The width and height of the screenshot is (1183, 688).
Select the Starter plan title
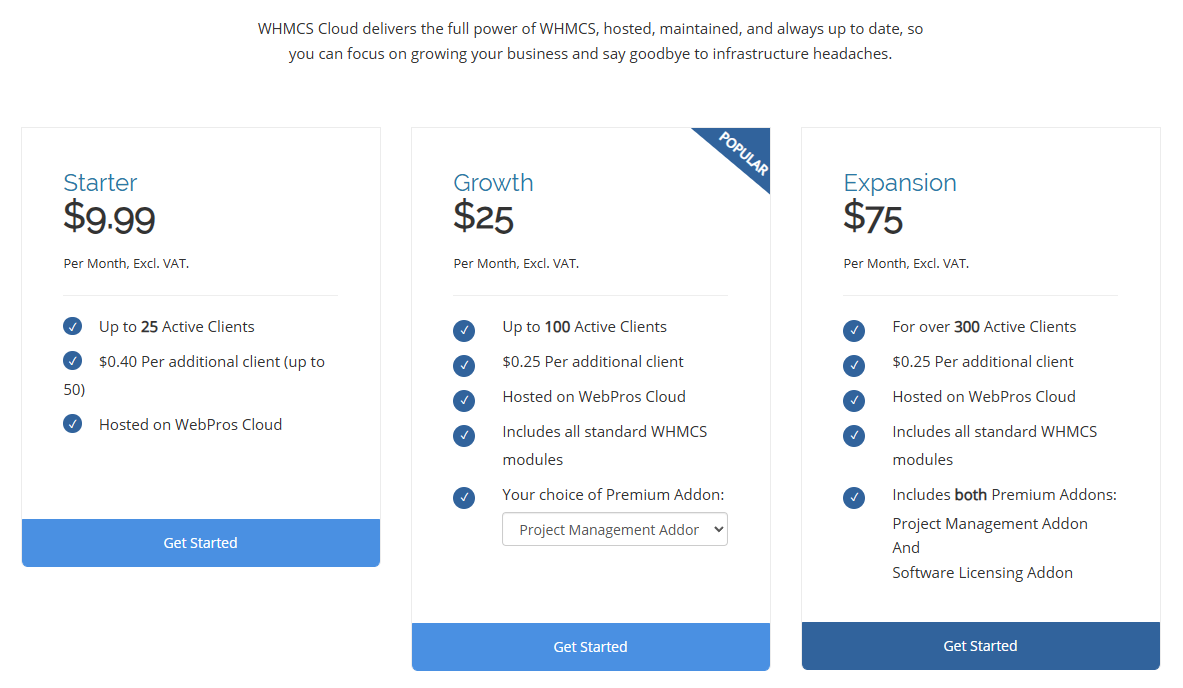pyautogui.click(x=100, y=183)
